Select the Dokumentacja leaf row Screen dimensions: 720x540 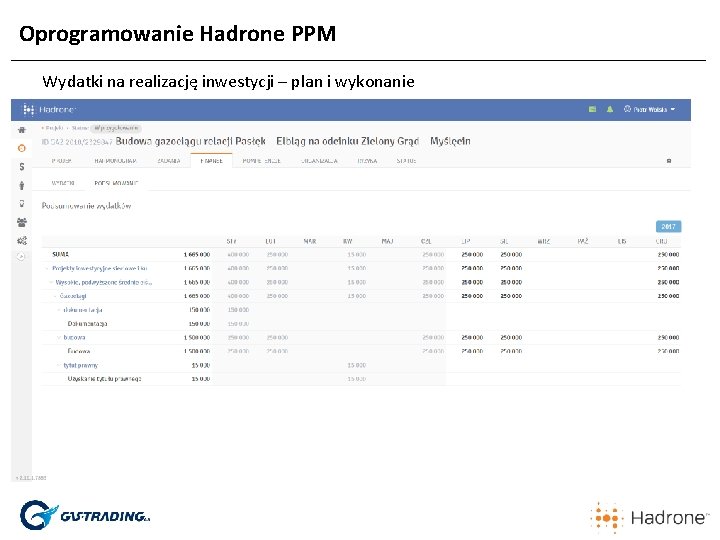[x=87, y=324]
